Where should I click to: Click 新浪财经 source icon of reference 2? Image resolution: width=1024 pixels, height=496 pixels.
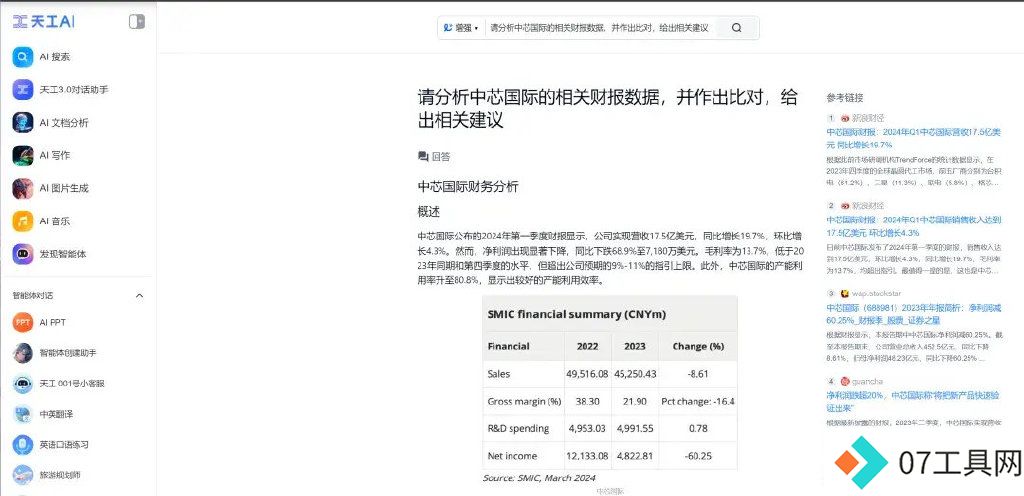tap(845, 206)
